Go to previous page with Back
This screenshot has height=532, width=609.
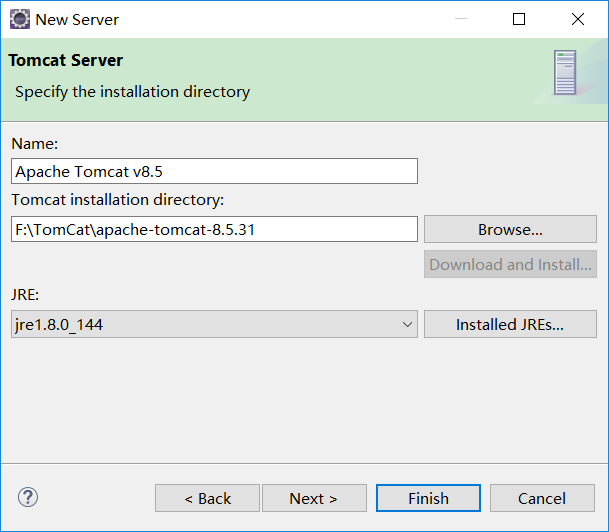click(207, 498)
